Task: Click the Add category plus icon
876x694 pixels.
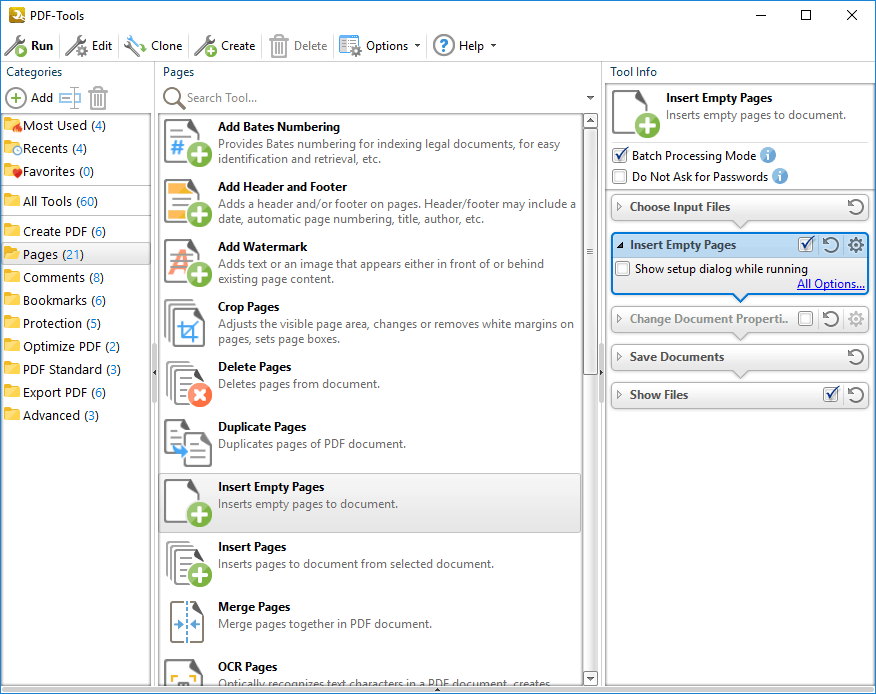Action: [x=17, y=98]
